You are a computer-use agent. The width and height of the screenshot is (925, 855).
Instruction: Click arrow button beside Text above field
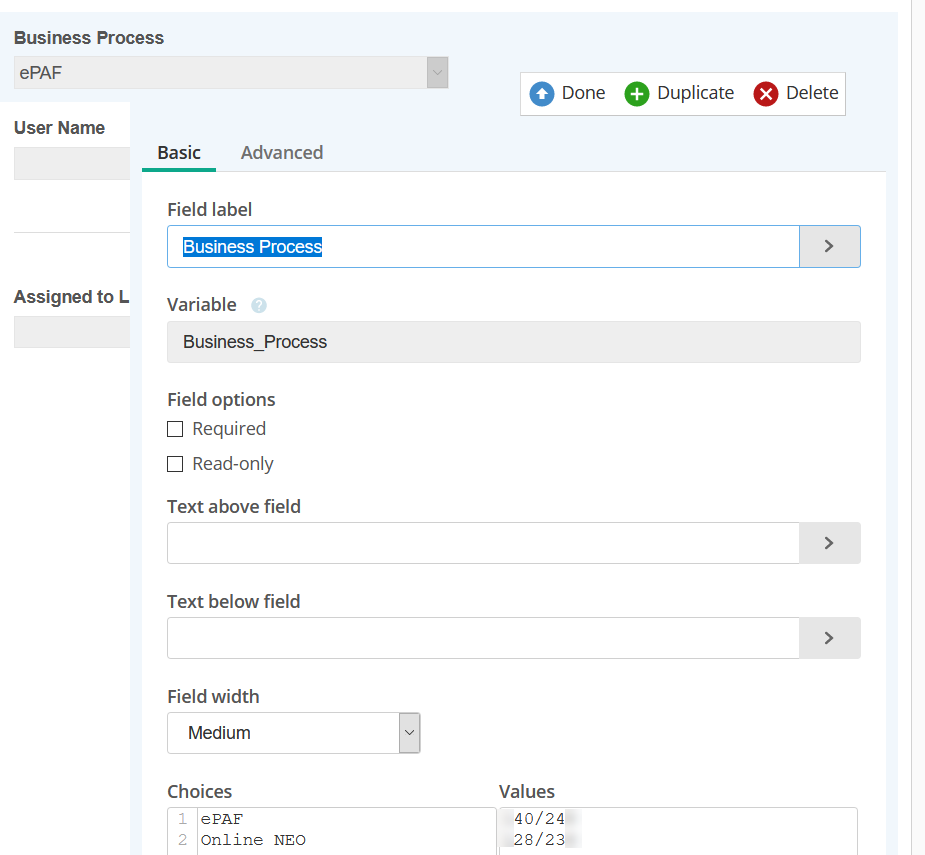829,543
